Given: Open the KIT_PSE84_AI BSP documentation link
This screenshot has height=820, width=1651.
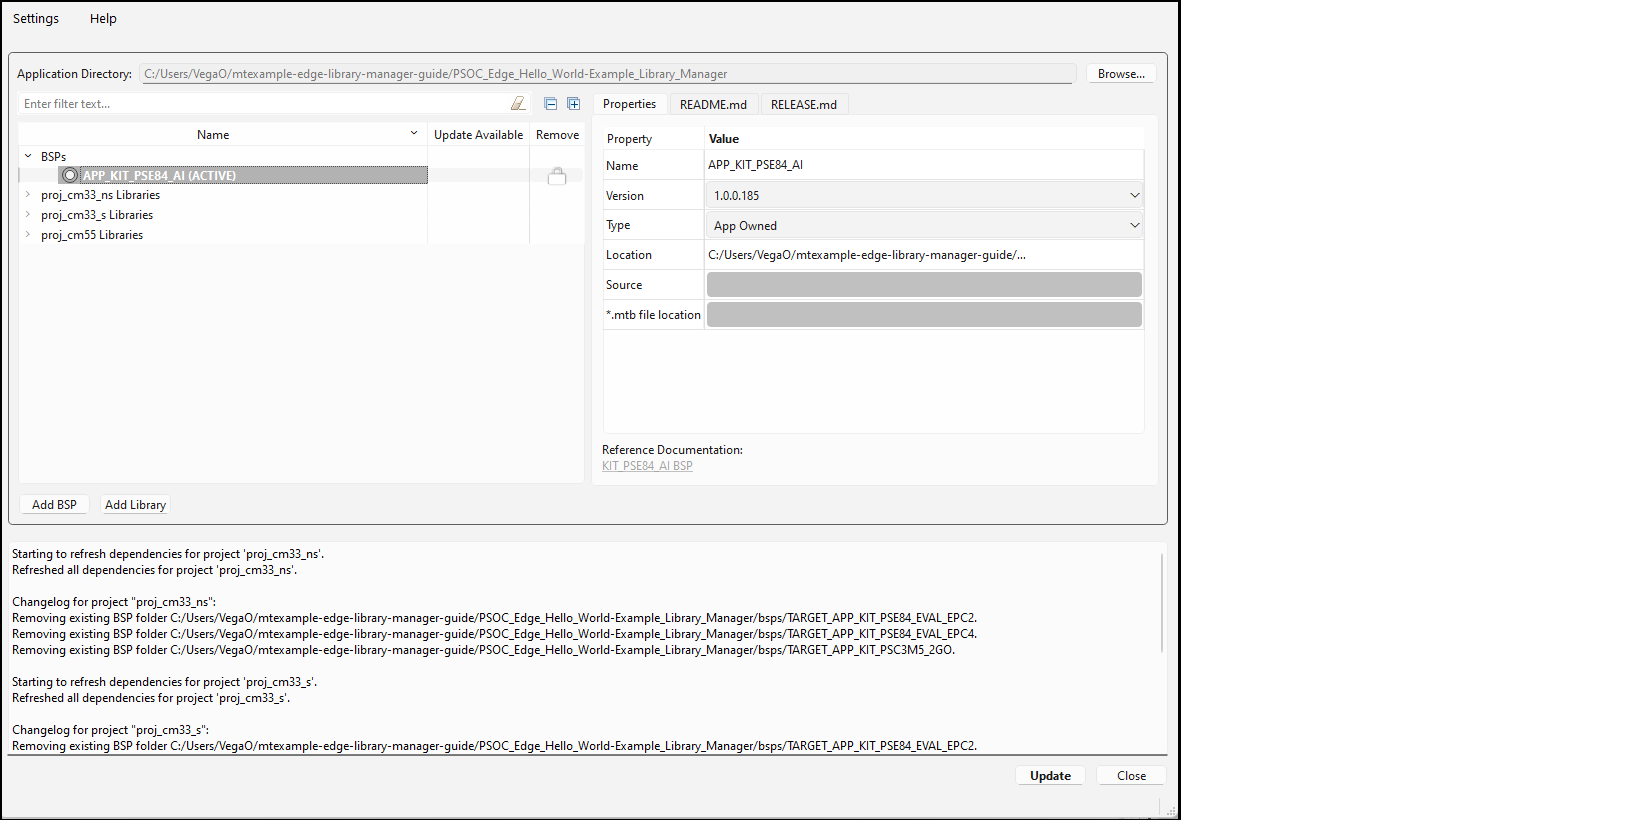Looking at the screenshot, I should pyautogui.click(x=647, y=466).
